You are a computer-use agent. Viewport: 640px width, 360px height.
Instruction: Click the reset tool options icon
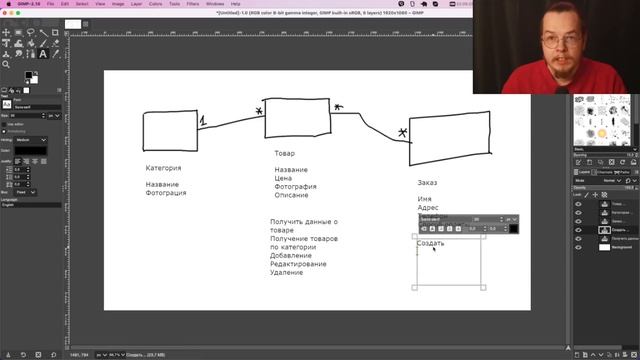tap(53, 355)
